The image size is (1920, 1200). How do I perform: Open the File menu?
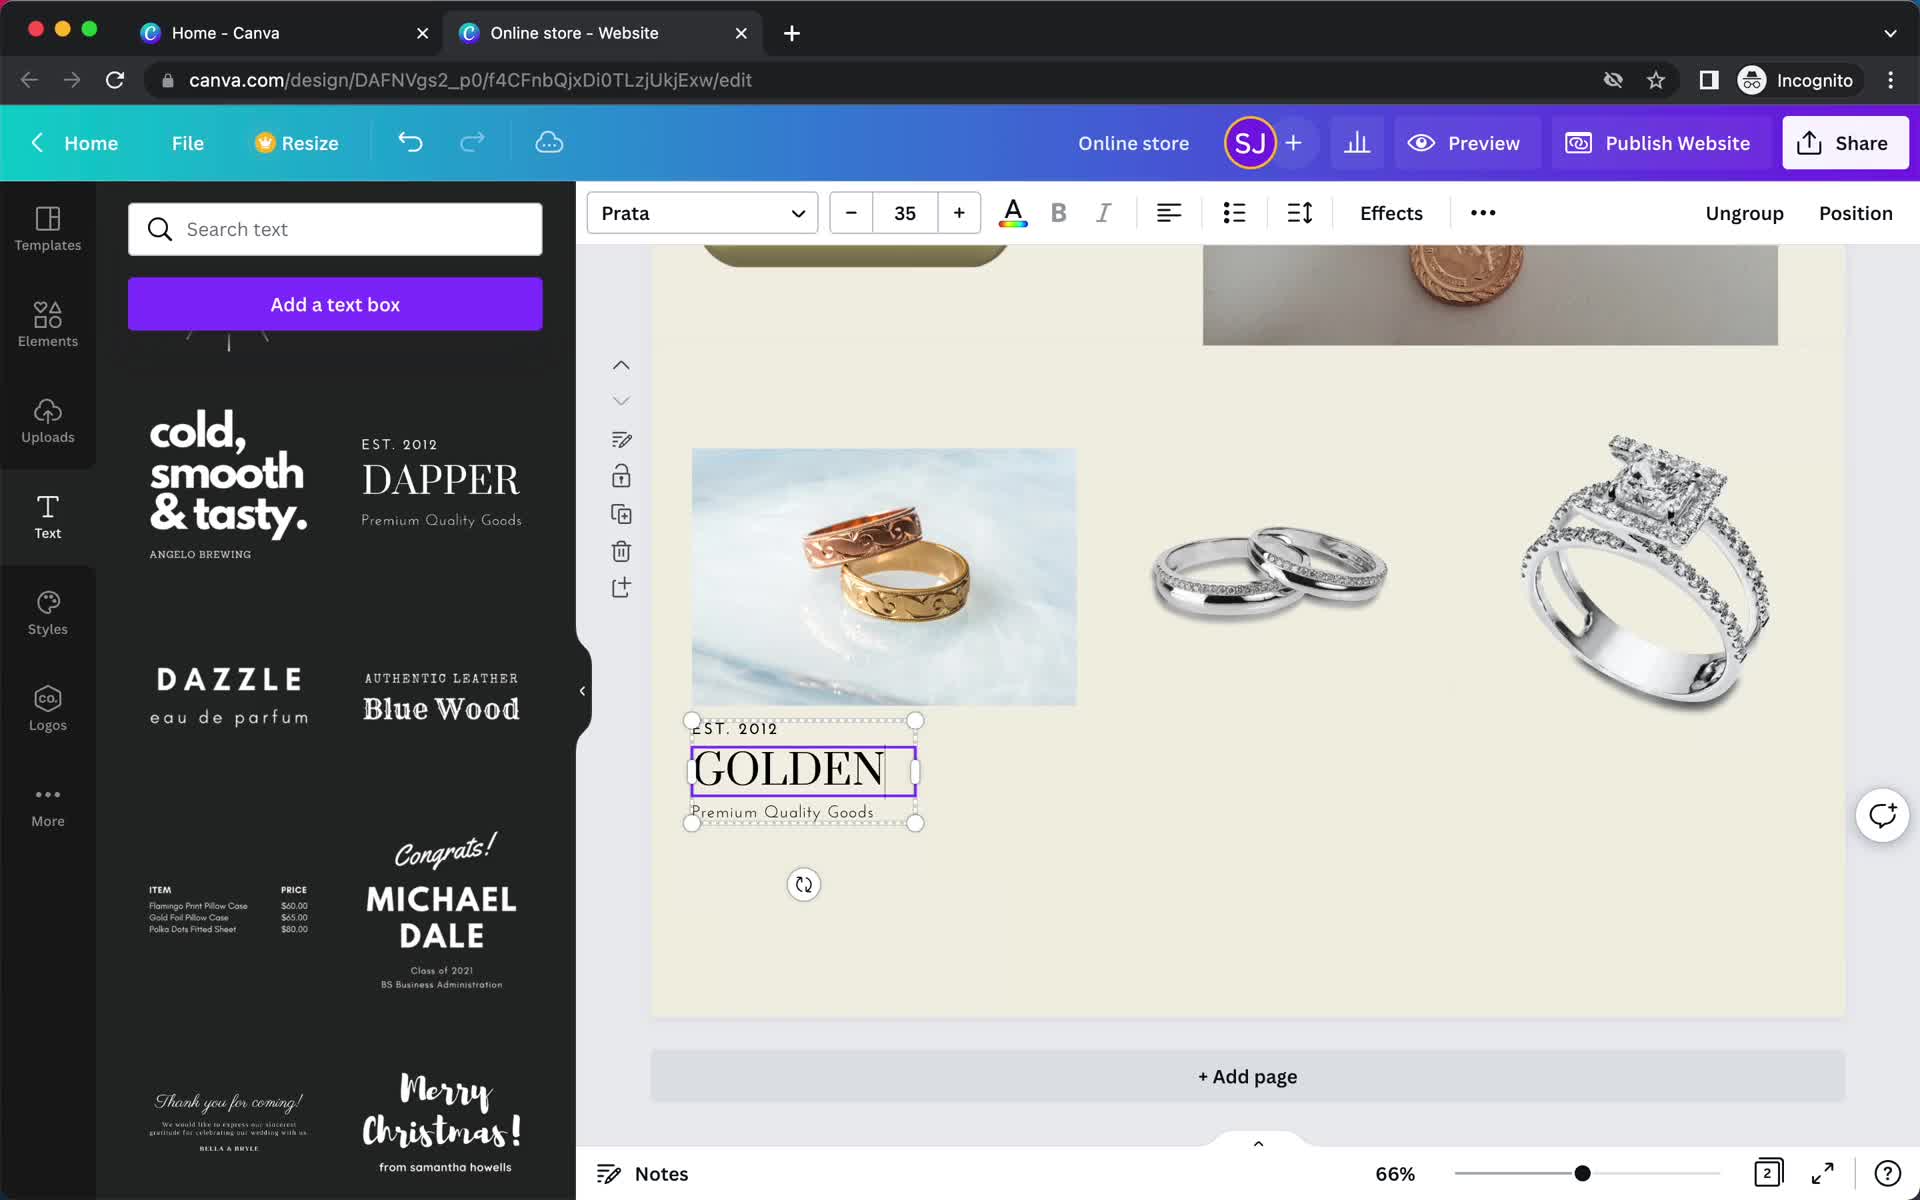tap(187, 143)
